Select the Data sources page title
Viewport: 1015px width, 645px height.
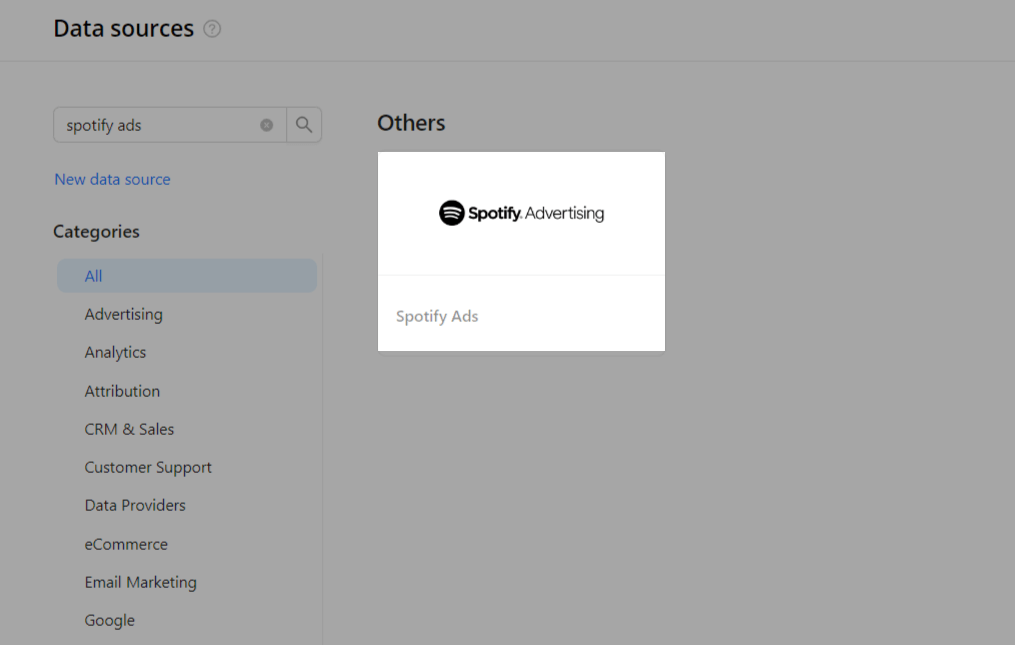coord(124,28)
